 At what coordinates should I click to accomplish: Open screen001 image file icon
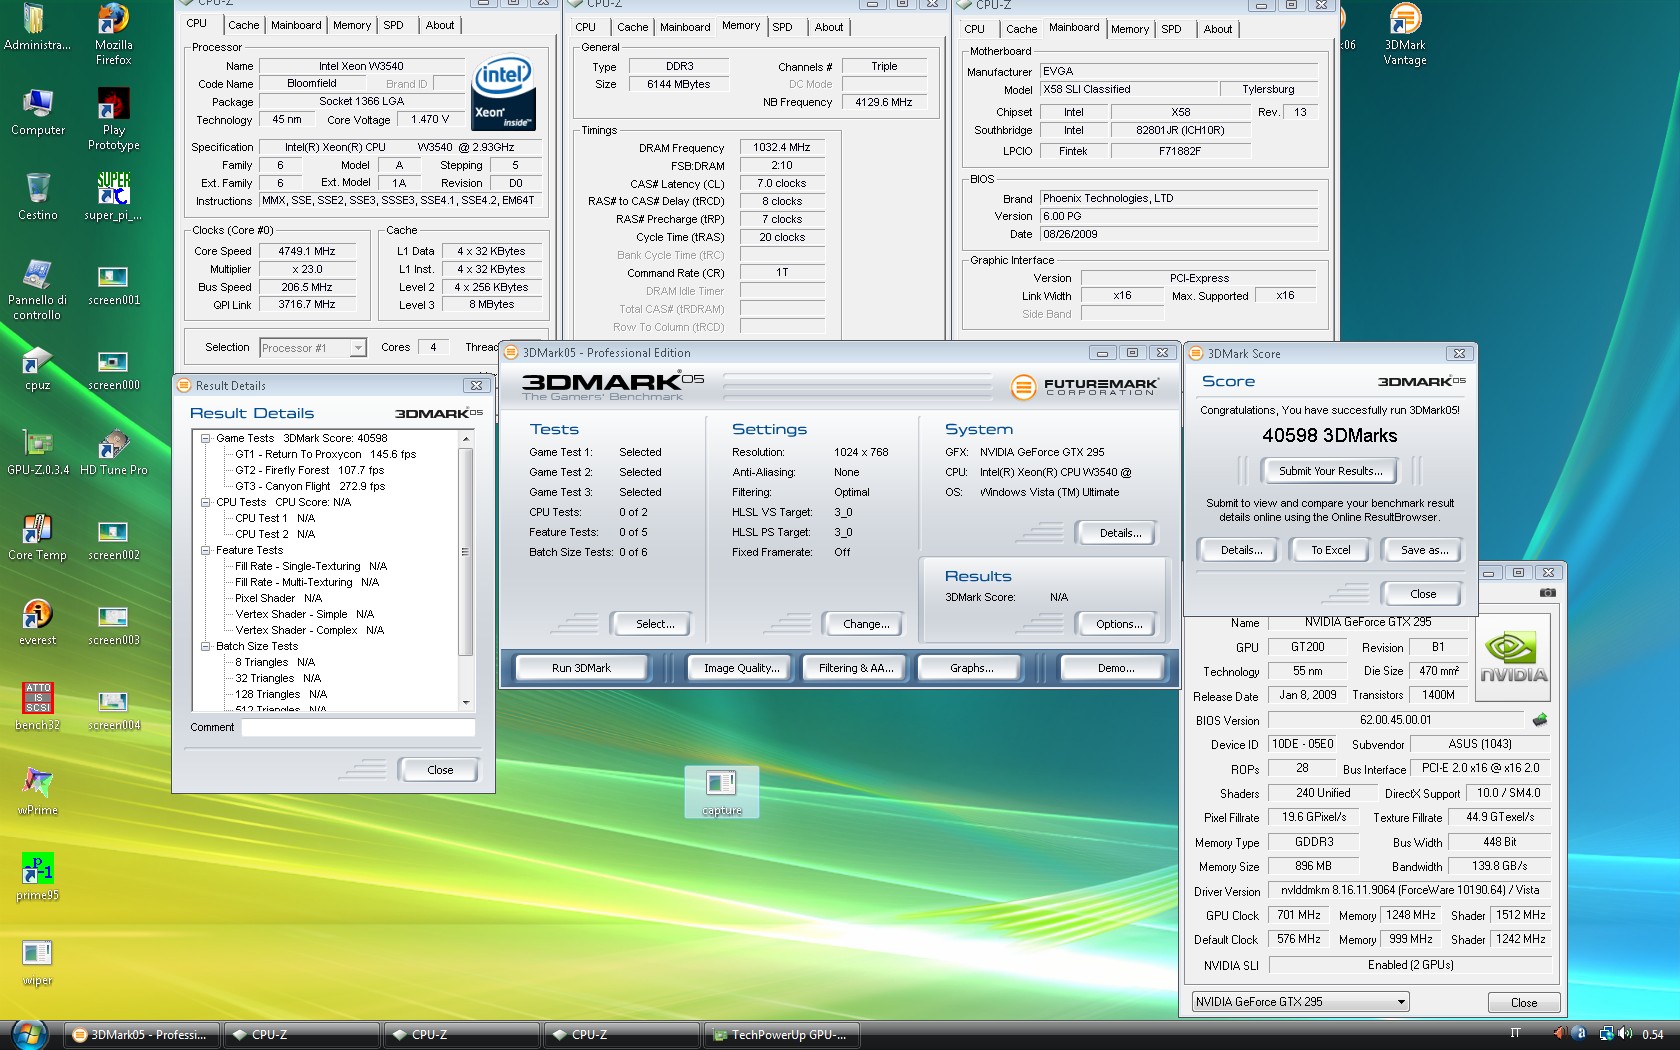(113, 284)
